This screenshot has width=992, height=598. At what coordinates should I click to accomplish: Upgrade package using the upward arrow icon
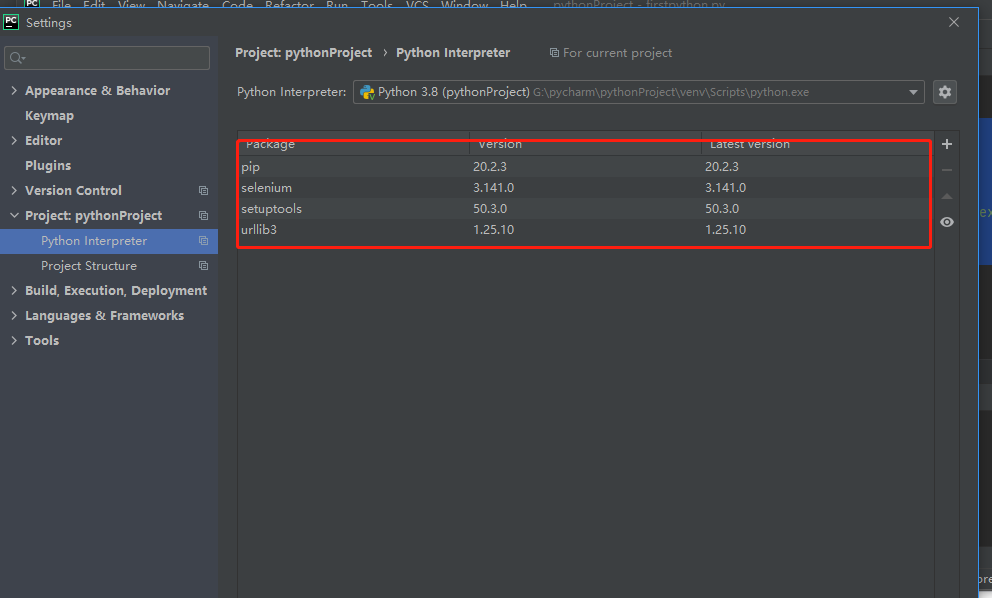(x=947, y=195)
